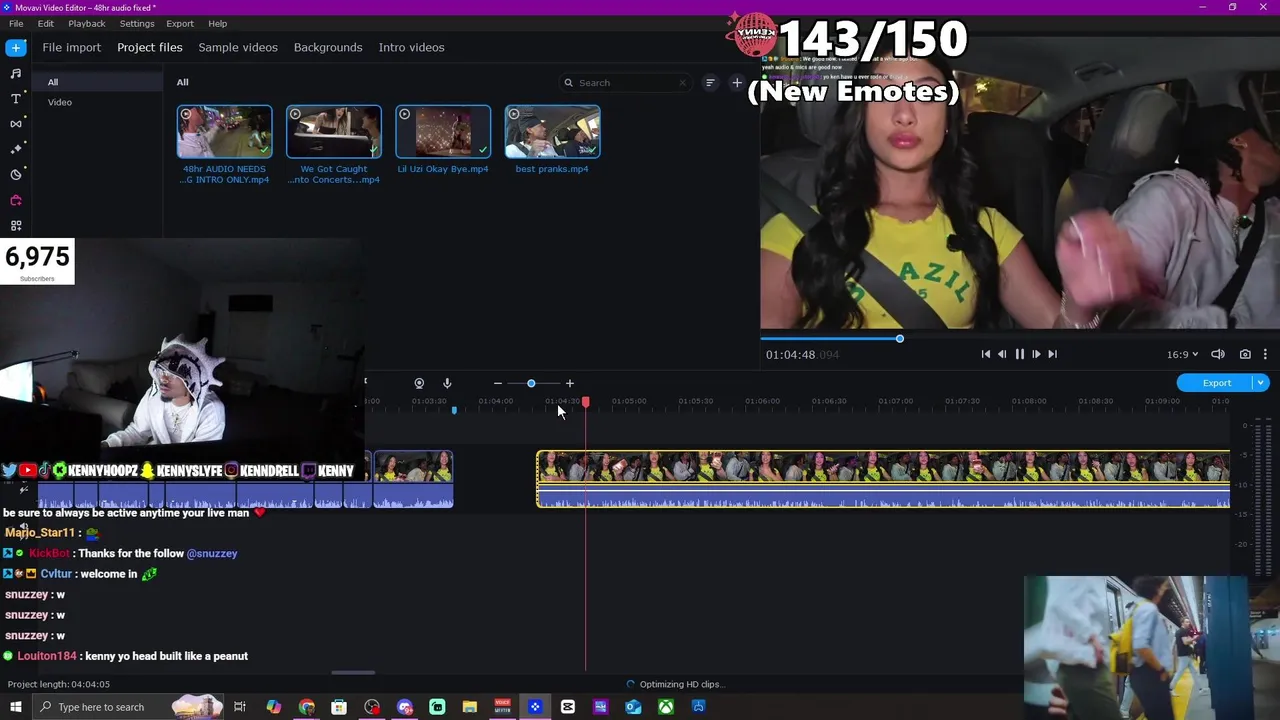The height and width of the screenshot is (720, 1280).
Task: Select the We Got Caught Concerts mp4 thumbnail
Action: click(x=334, y=132)
